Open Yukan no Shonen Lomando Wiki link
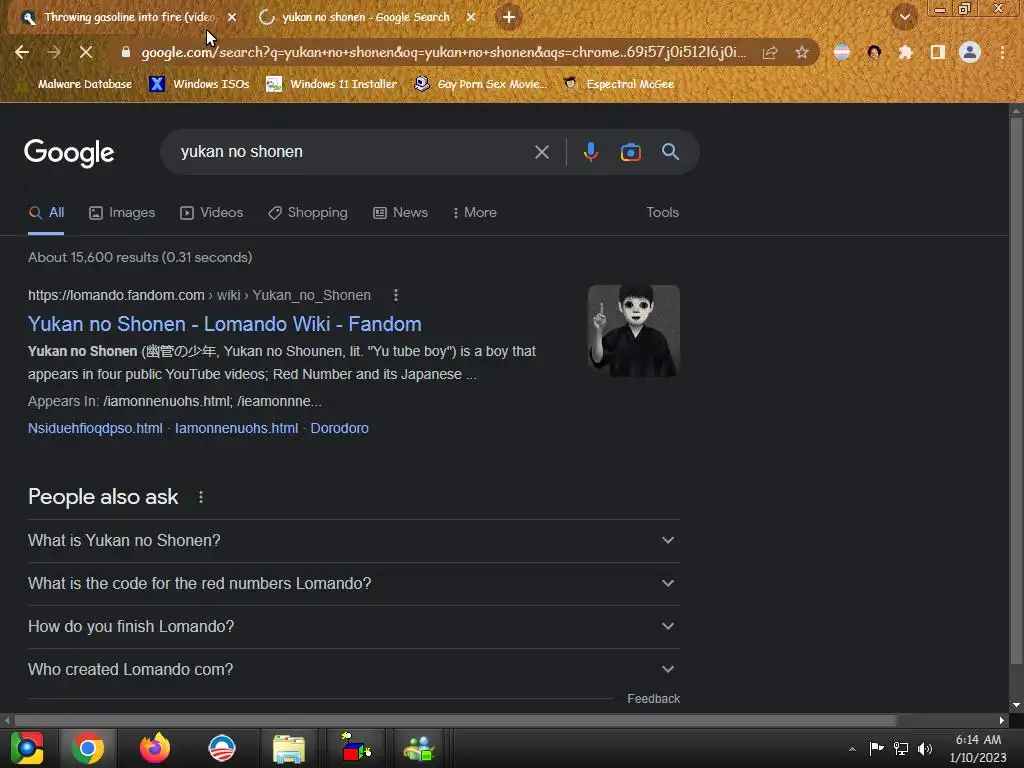This screenshot has height=768, width=1024. pyautogui.click(x=225, y=324)
